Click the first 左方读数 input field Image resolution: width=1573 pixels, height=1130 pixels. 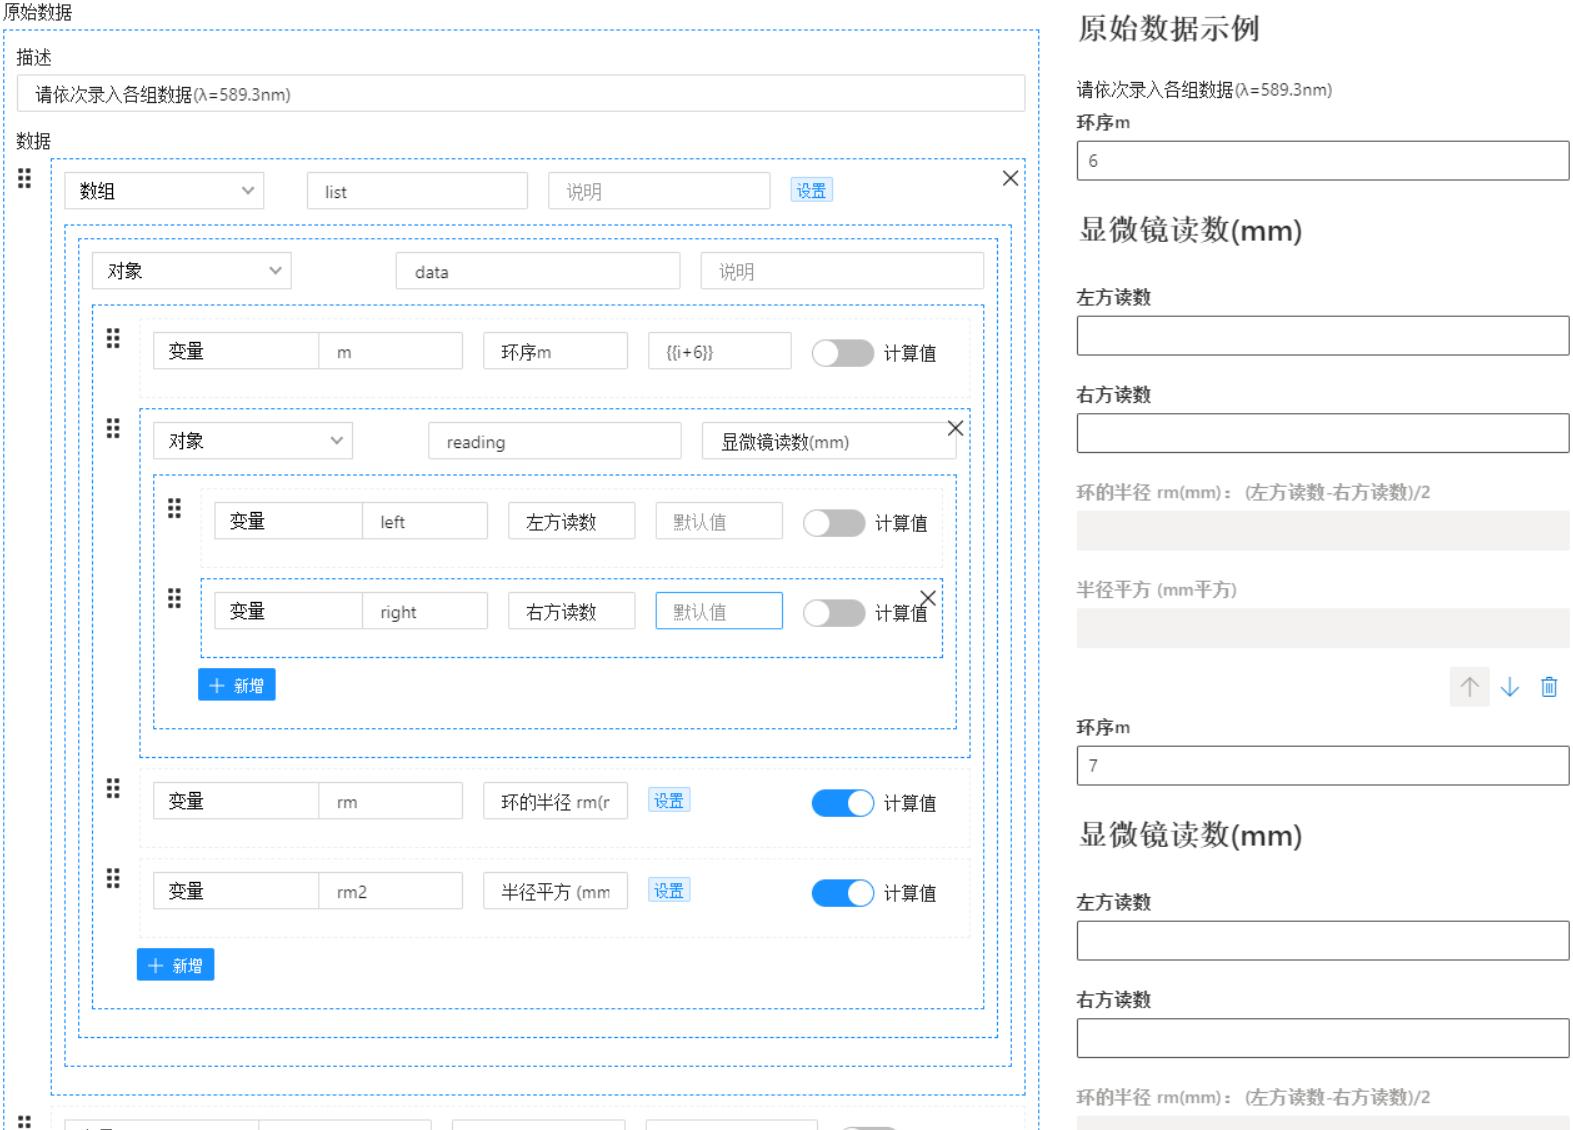pos(1322,336)
